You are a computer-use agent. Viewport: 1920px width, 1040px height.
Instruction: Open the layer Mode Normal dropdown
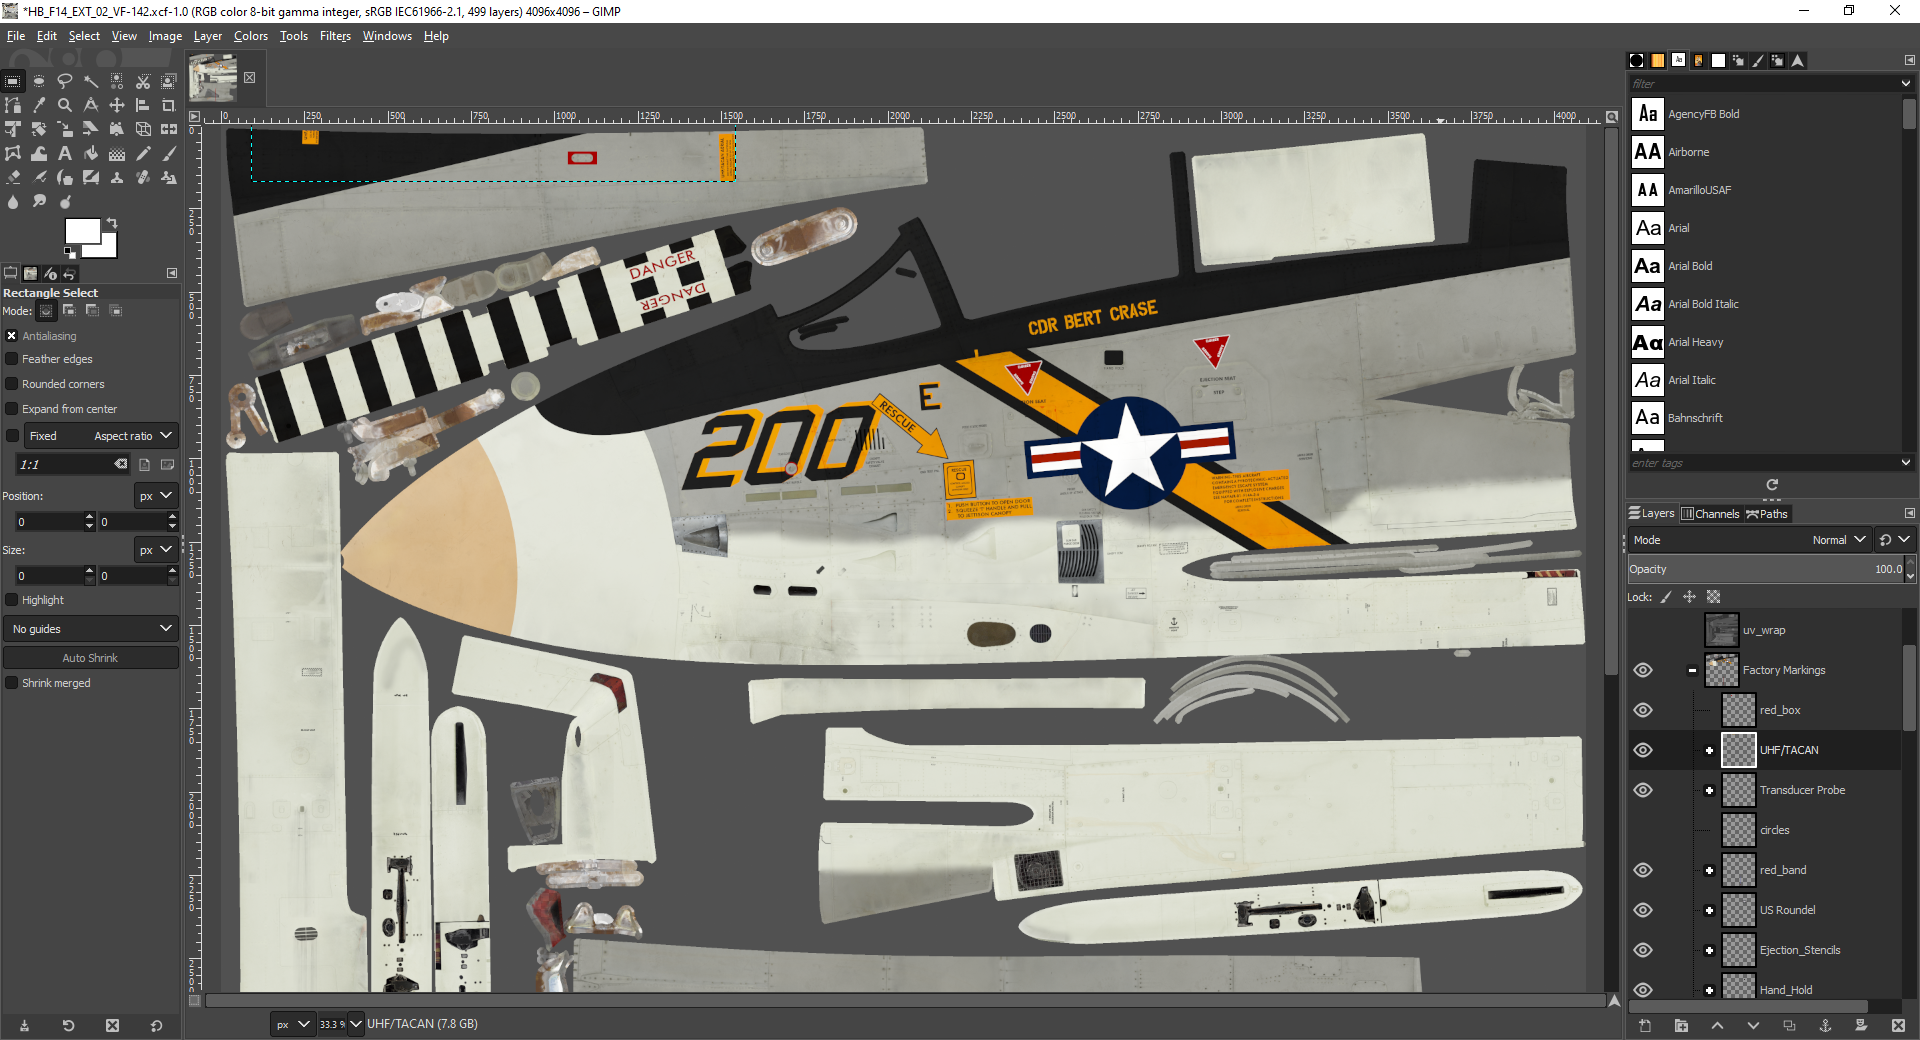point(1750,540)
